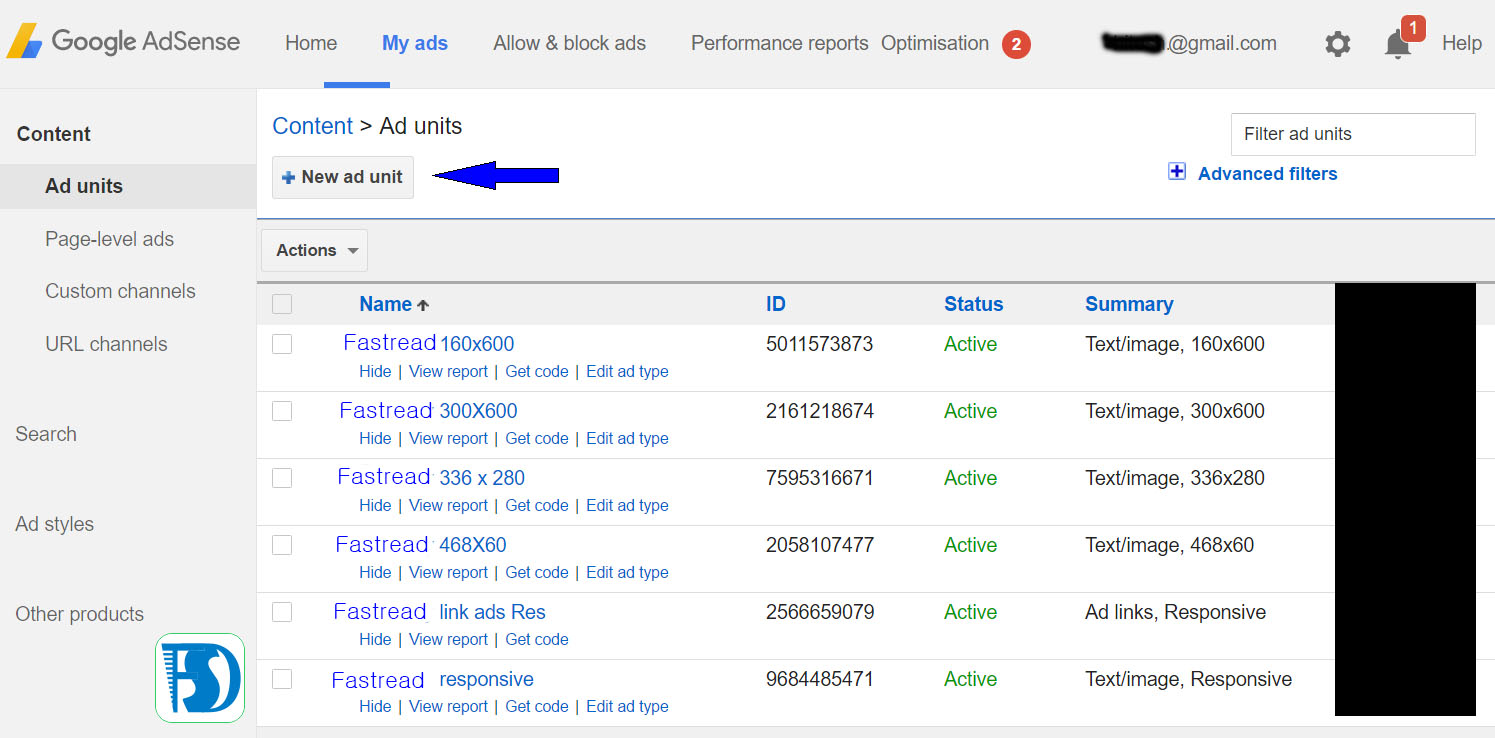Screen dimensions: 1495x738
Task: Open URL channels in sidebar
Action: coord(106,344)
